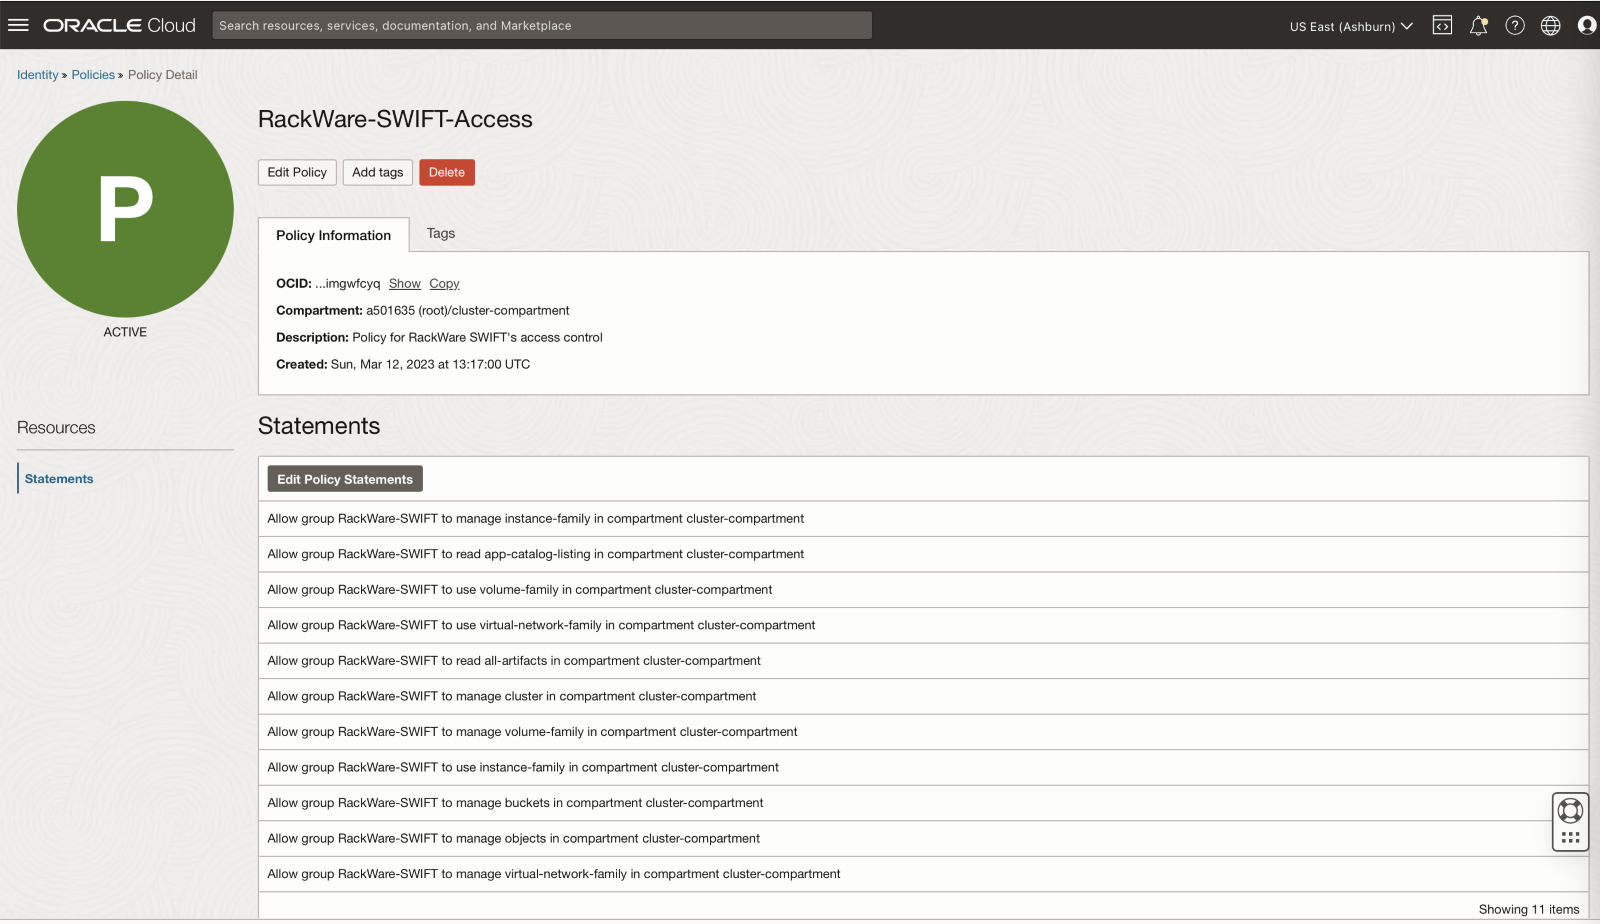The image size is (1600, 924).
Task: Select the 'manage volume-family' statement row
Action: point(923,732)
